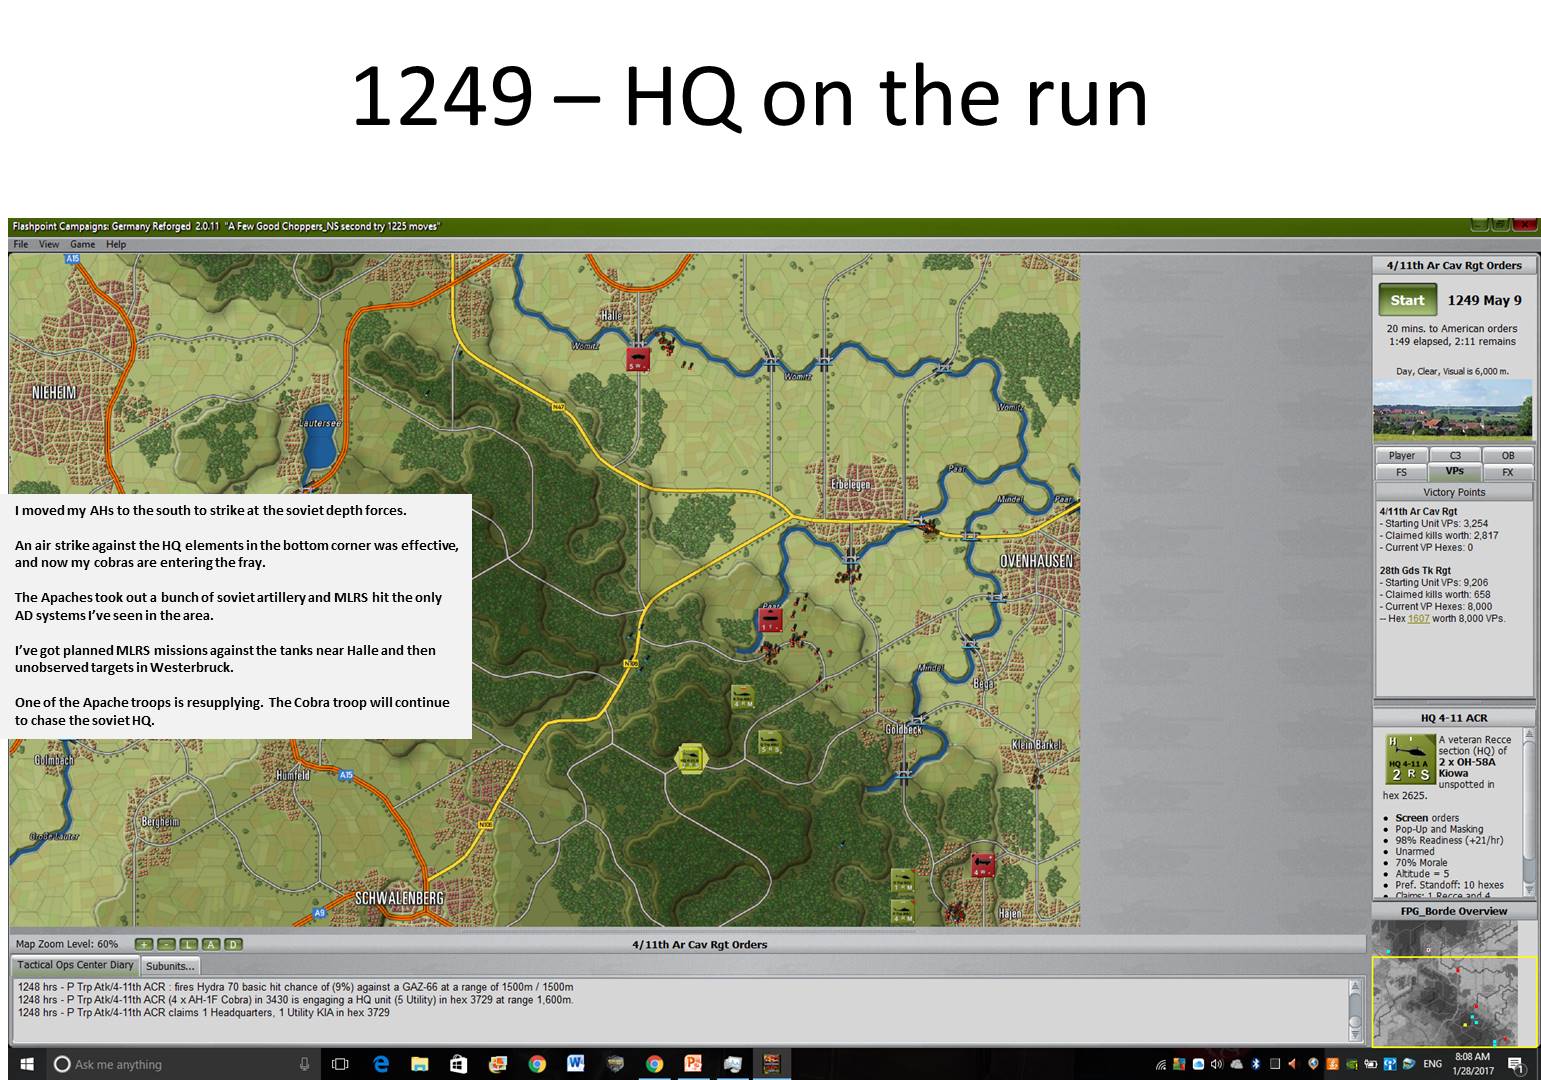The image size is (1541, 1080).
Task: Click the L map toggle button
Action: coord(188,944)
